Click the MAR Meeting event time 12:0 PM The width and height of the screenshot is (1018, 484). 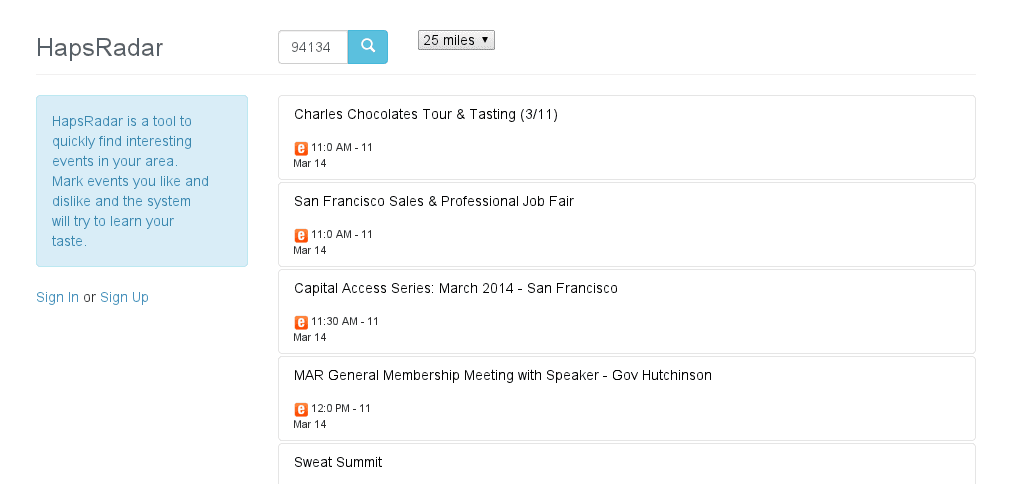(342, 408)
